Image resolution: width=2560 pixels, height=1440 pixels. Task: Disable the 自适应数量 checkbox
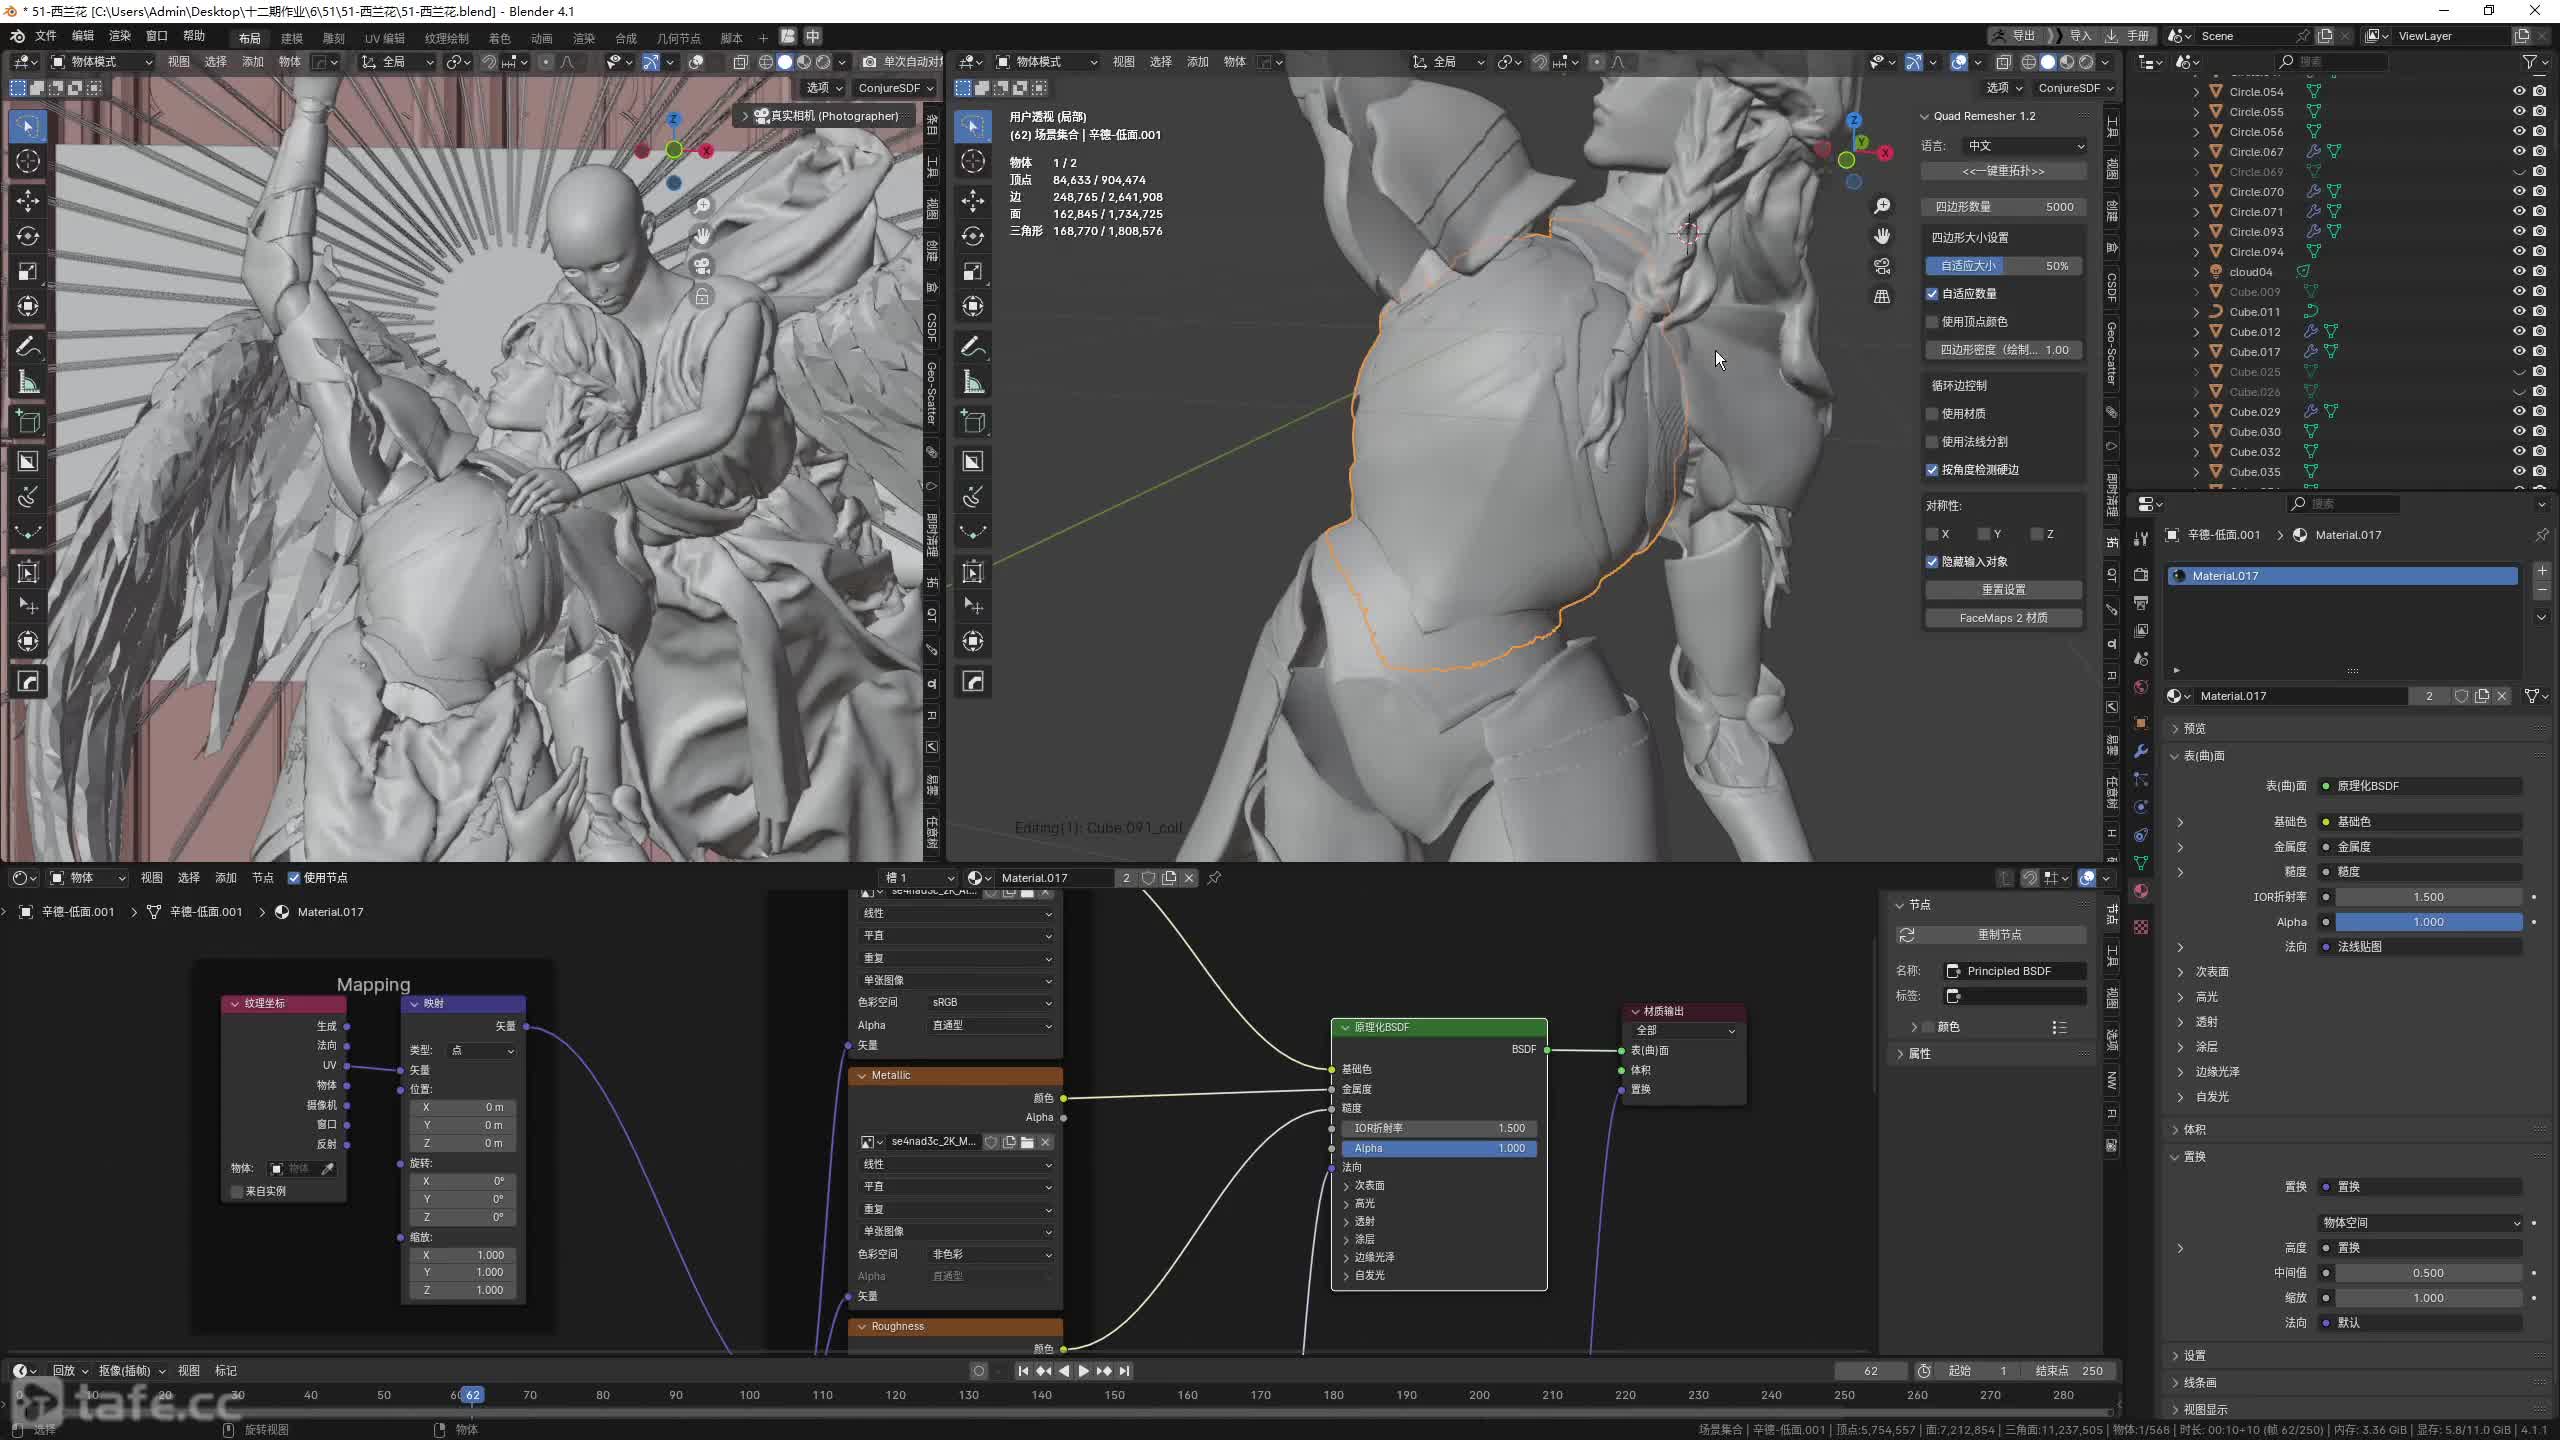pos(1932,294)
